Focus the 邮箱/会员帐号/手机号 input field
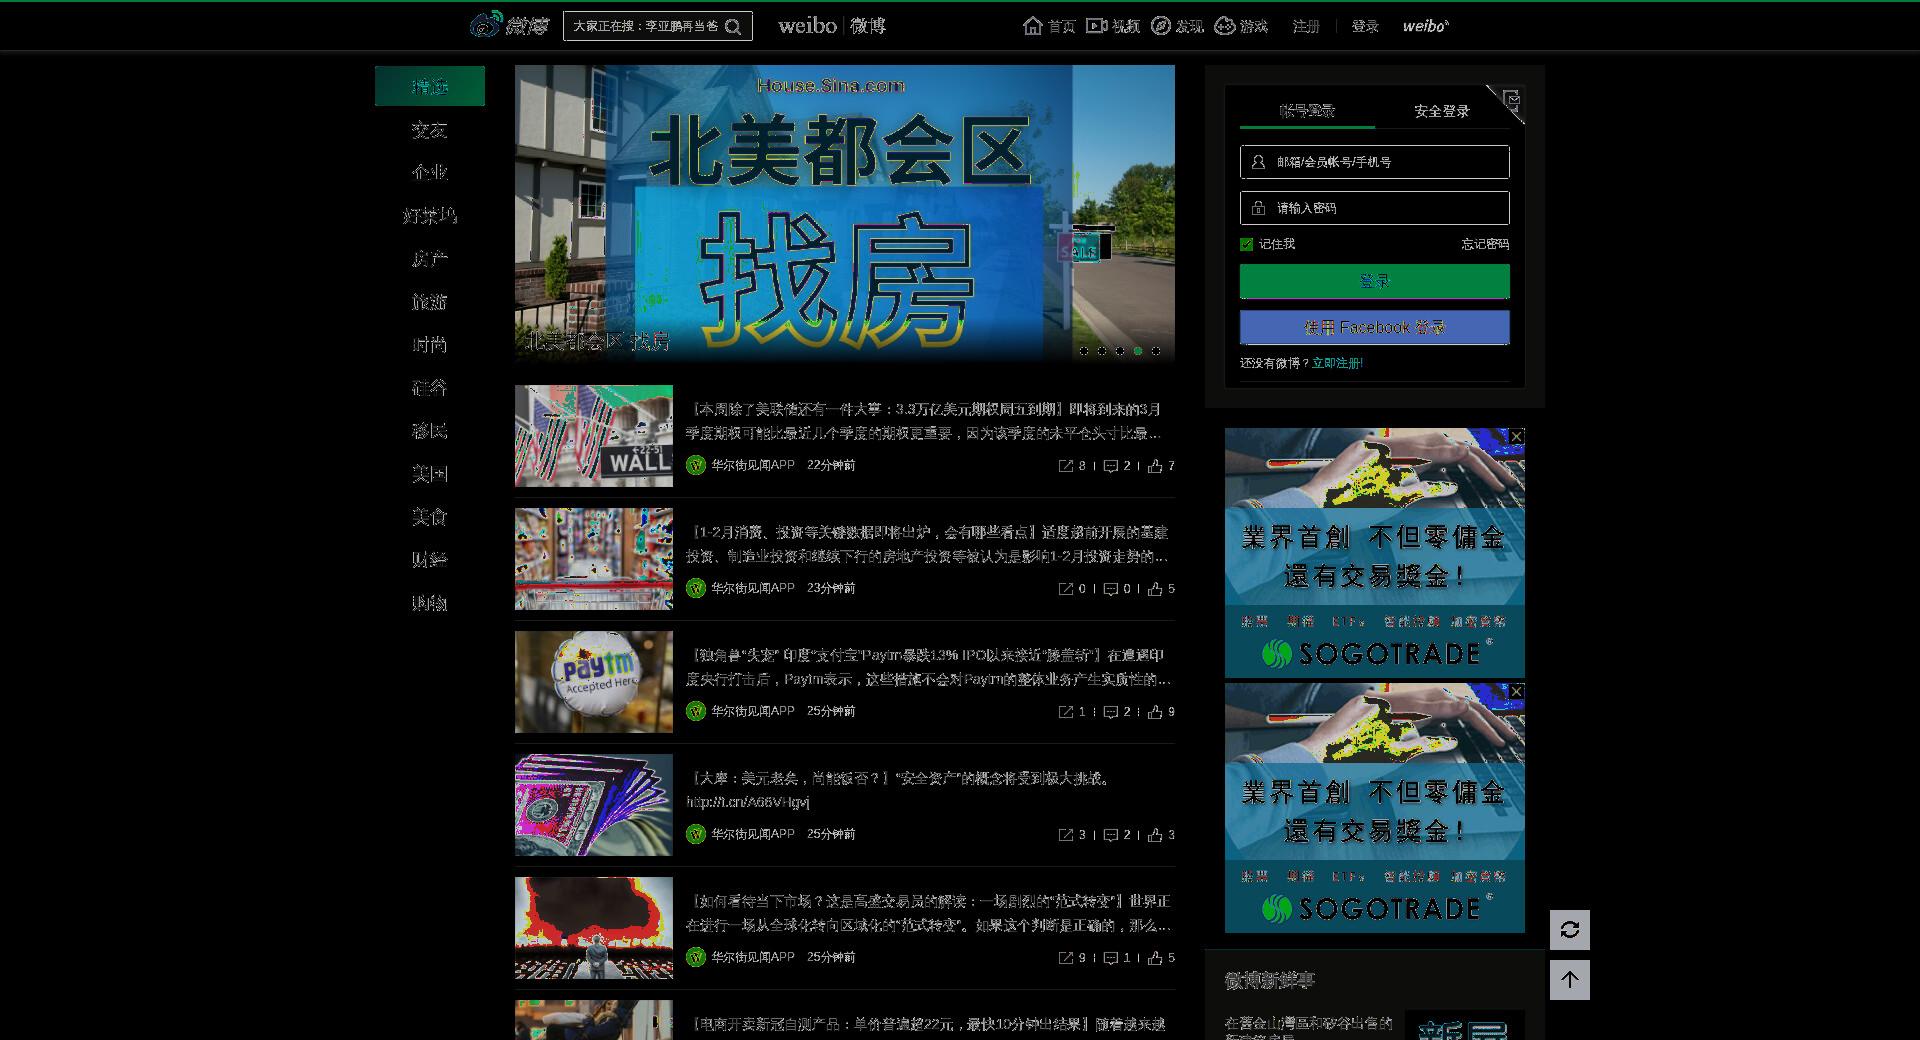 click(1375, 162)
